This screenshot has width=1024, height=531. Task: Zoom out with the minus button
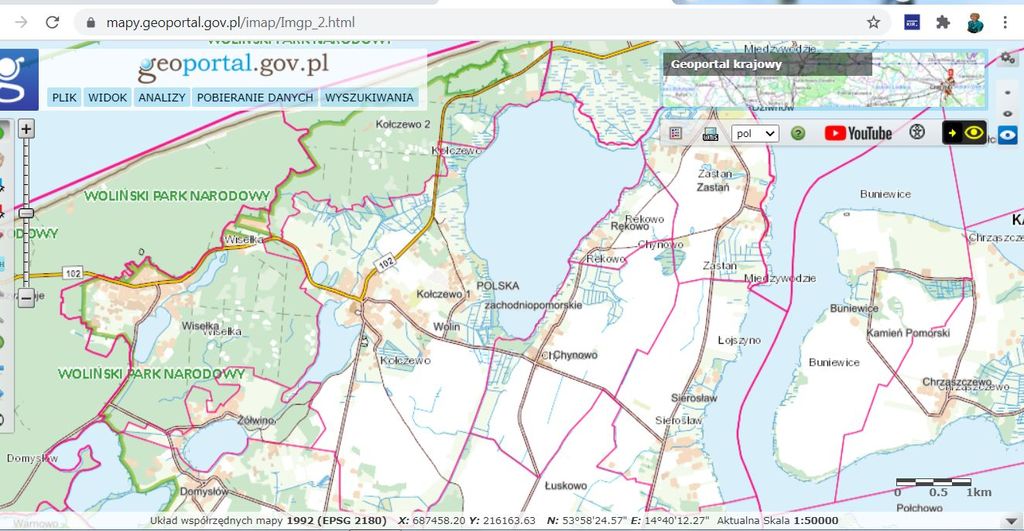pyautogui.click(x=27, y=295)
